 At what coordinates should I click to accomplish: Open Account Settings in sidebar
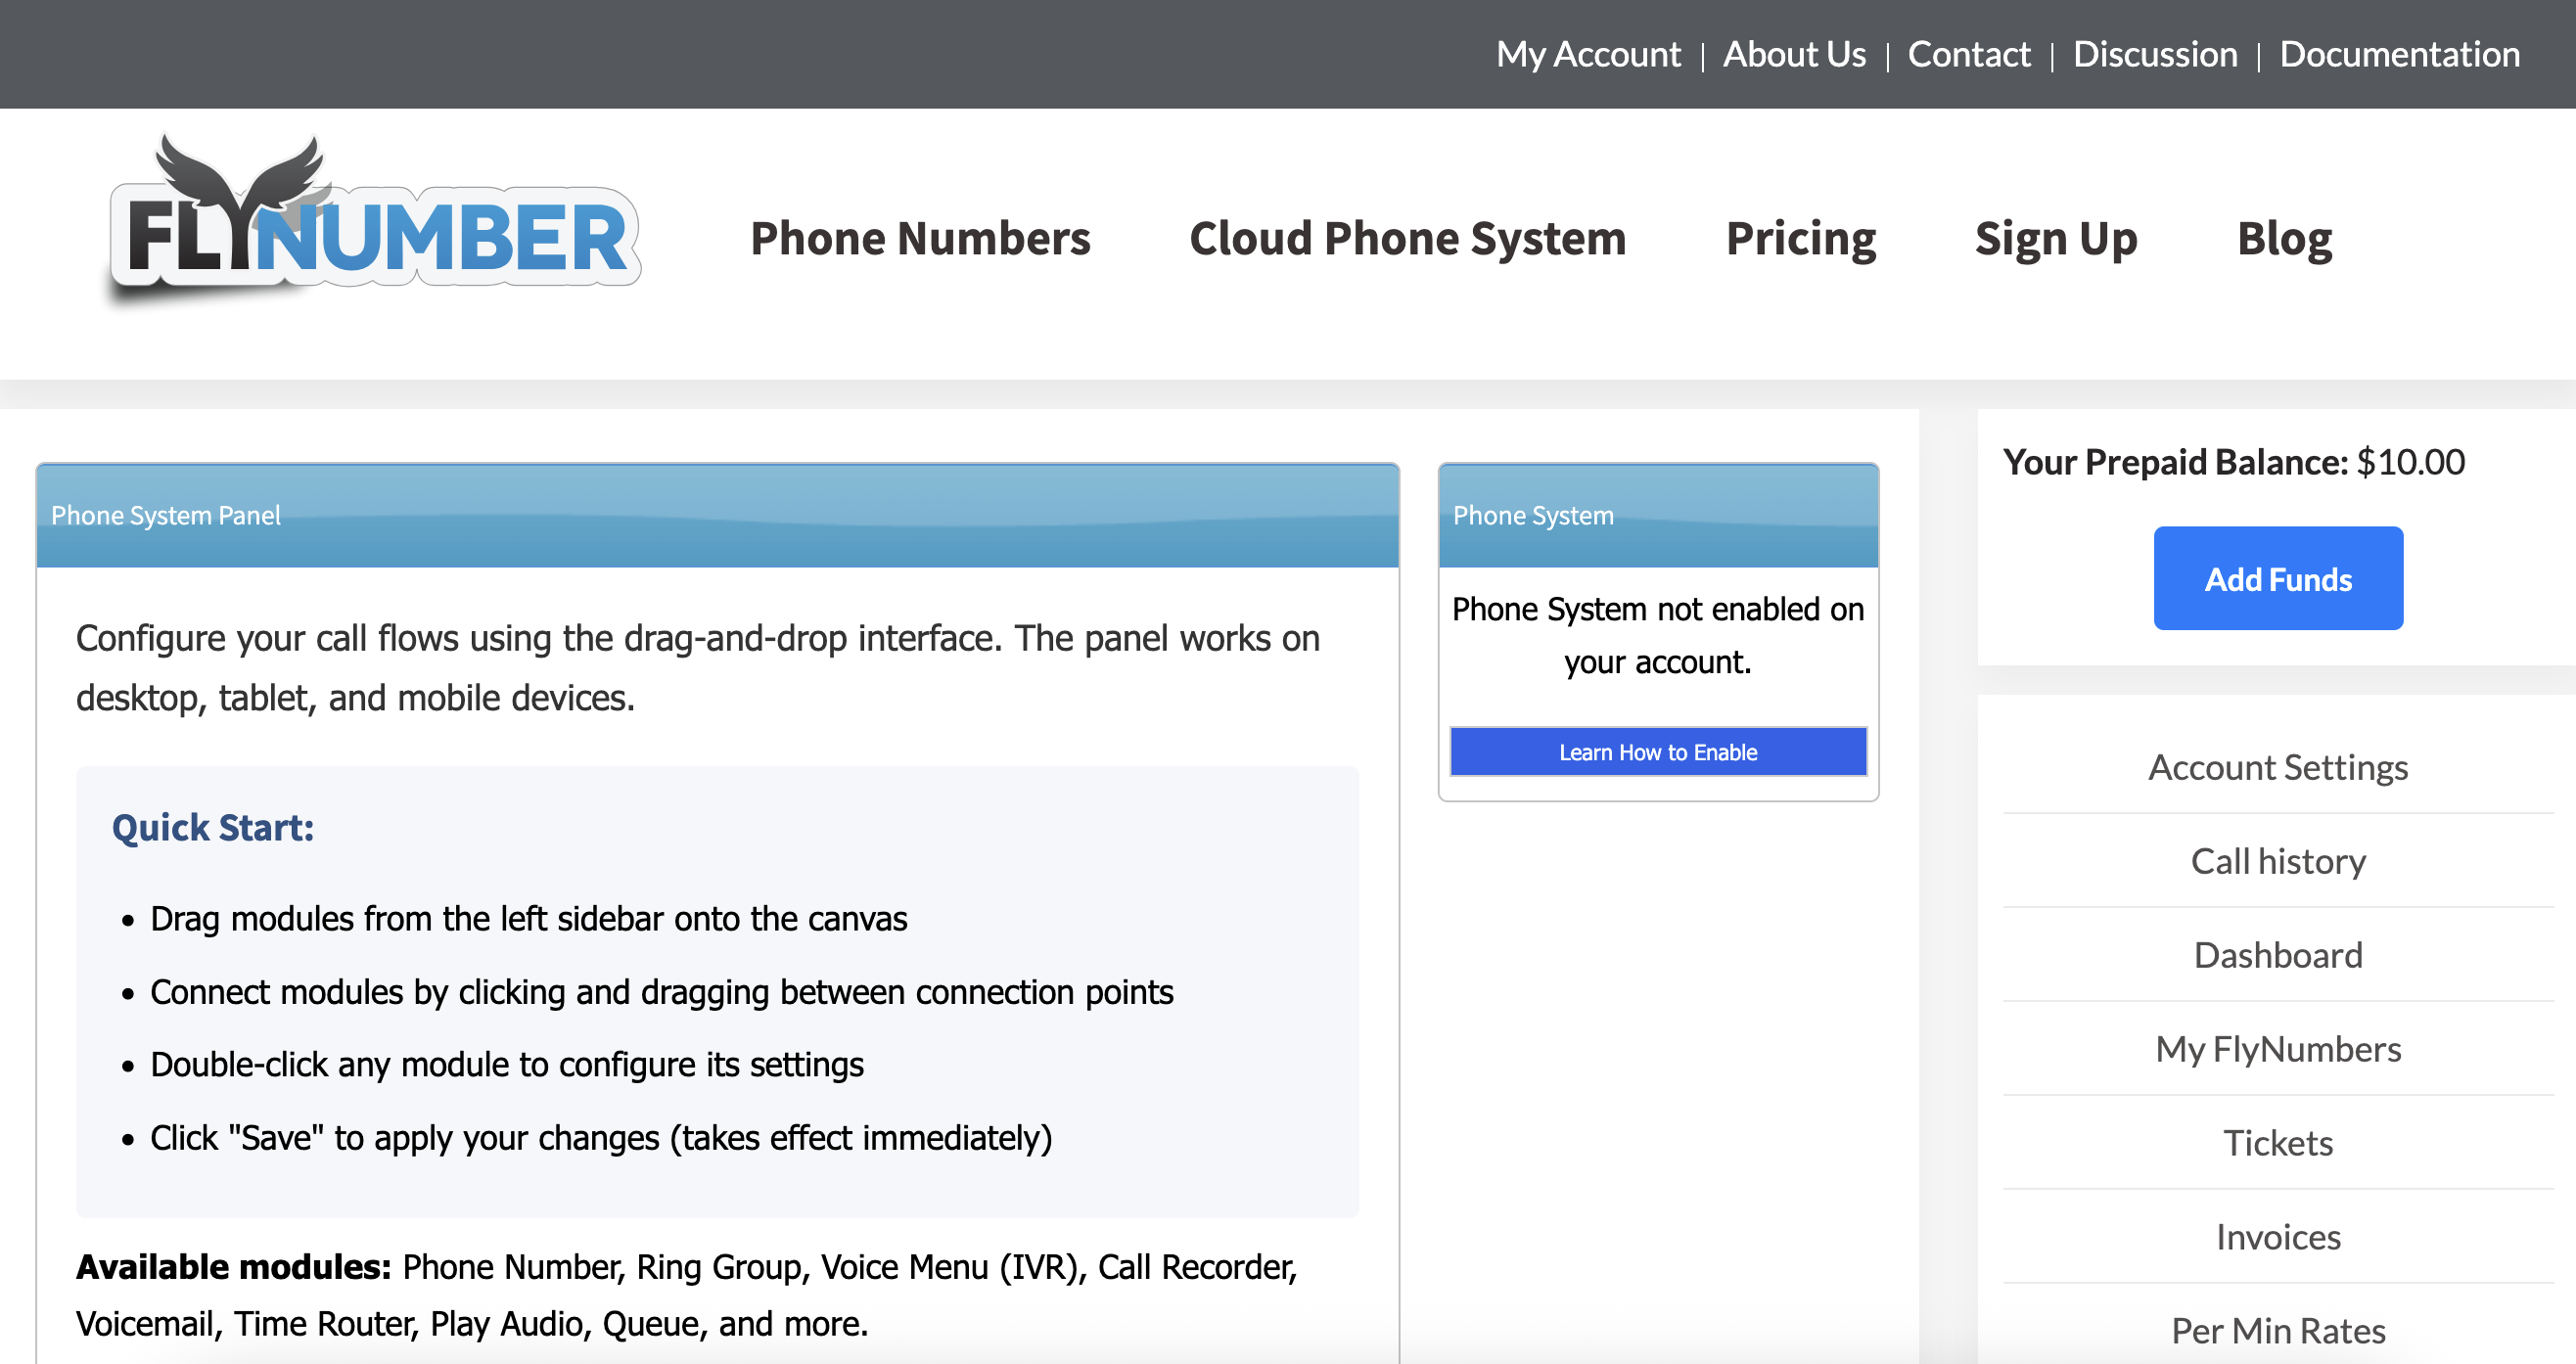[x=2277, y=767]
